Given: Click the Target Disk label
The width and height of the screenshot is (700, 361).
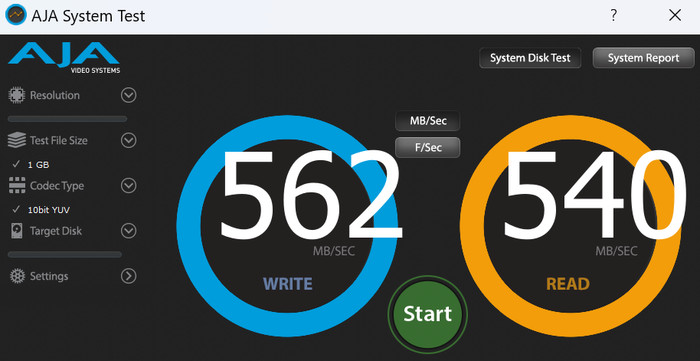Looking at the screenshot, I should [56, 231].
